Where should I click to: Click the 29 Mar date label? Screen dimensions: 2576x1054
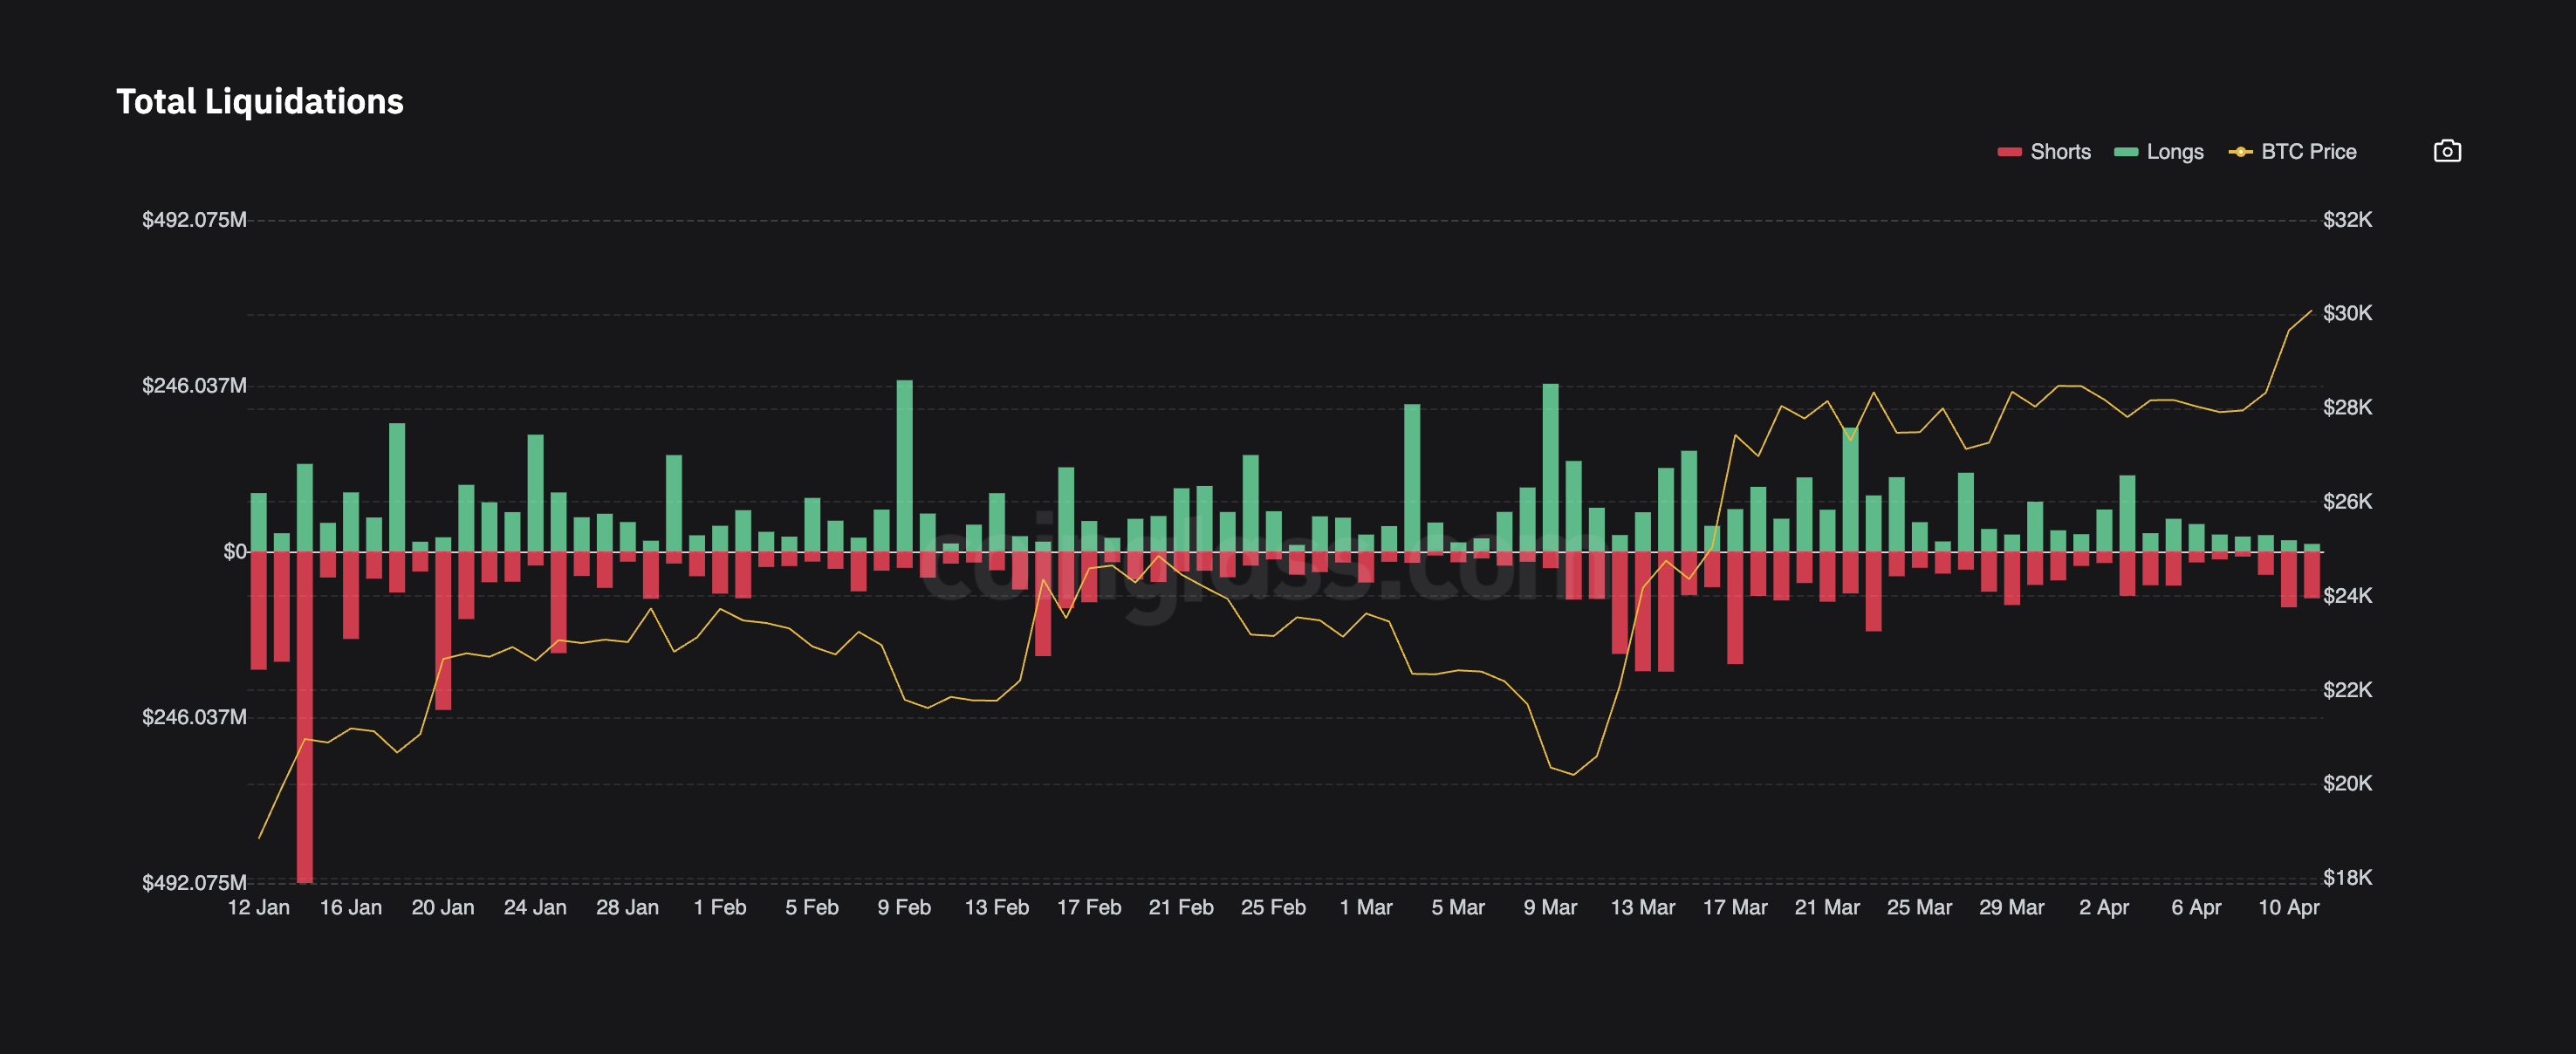2012,907
